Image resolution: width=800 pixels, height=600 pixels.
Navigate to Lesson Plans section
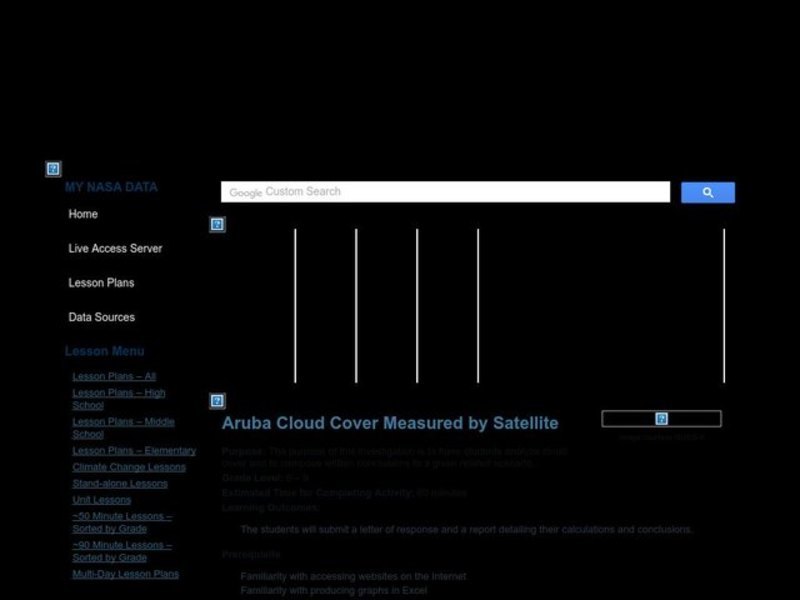point(102,282)
